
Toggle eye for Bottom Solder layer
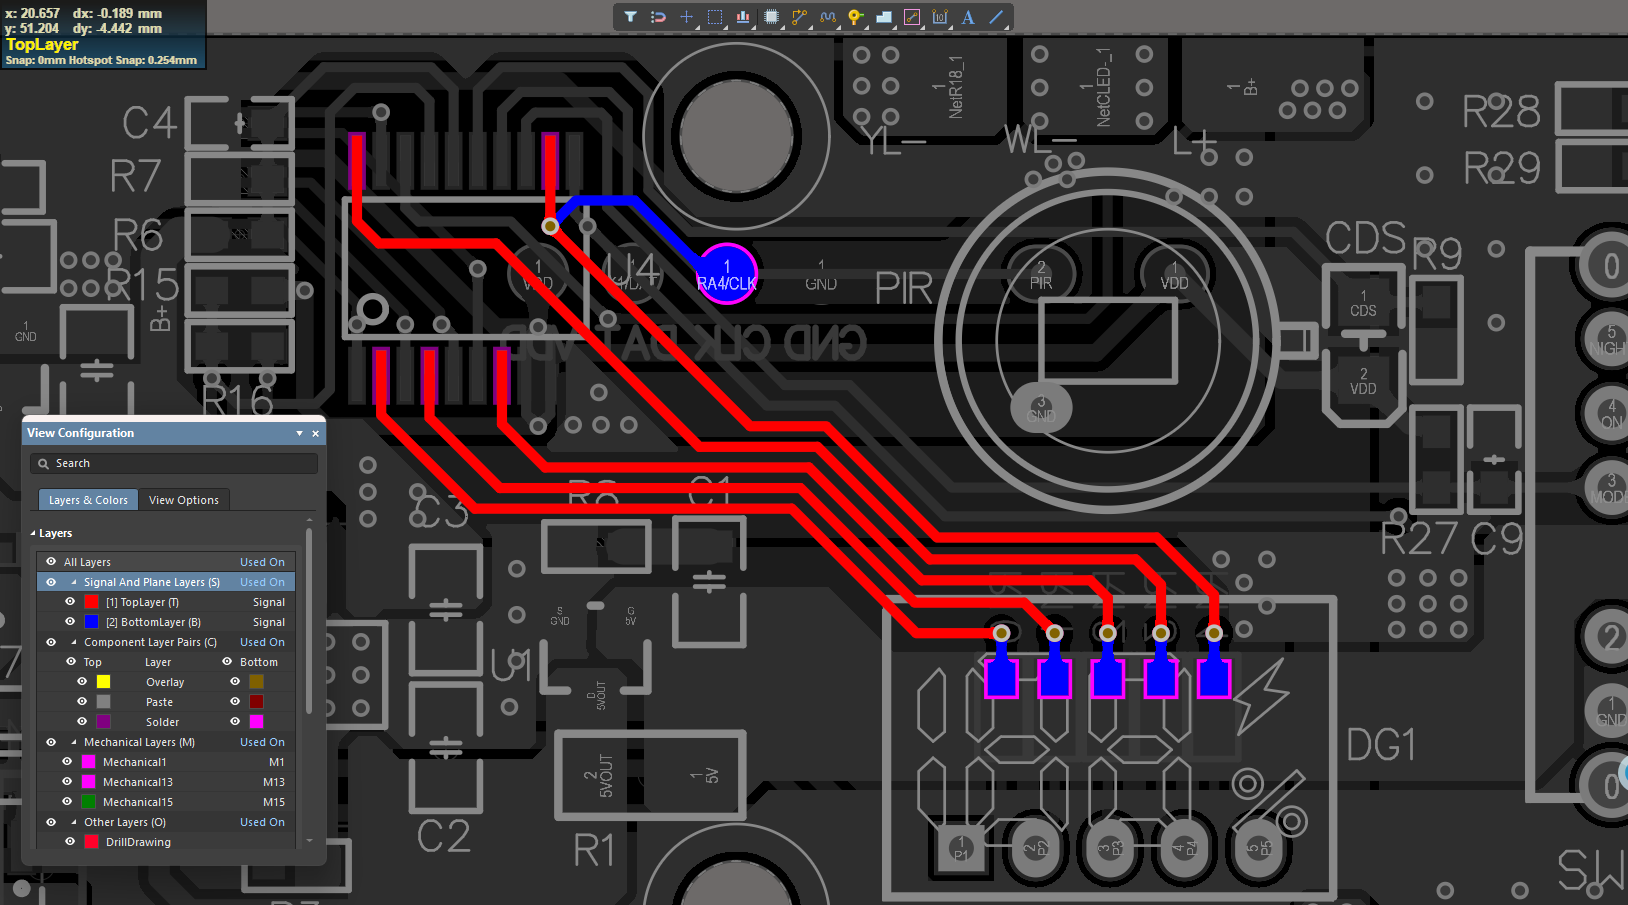tap(235, 722)
